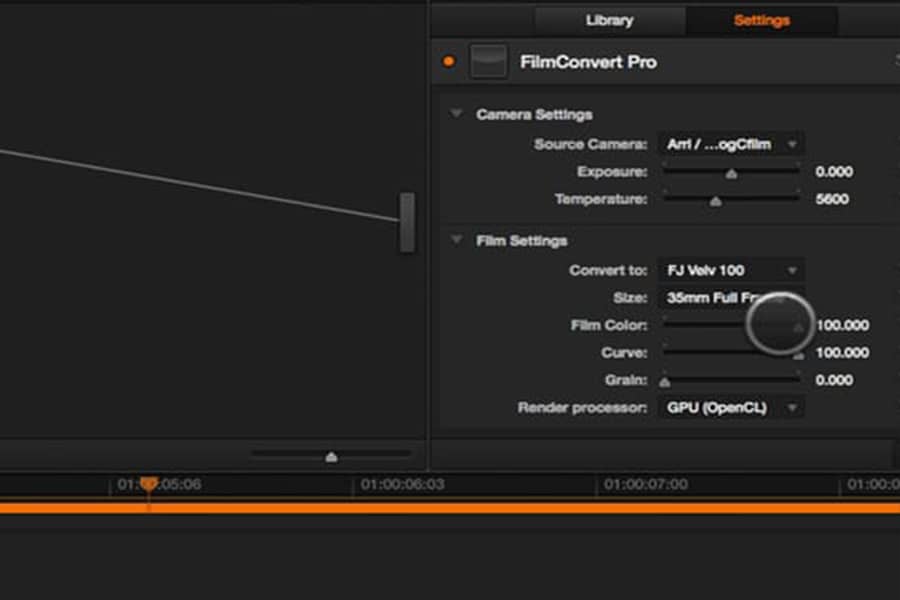Image resolution: width=900 pixels, height=600 pixels.
Task: Click the FilmConvert Pro plugin thumbnail icon
Action: click(x=488, y=61)
